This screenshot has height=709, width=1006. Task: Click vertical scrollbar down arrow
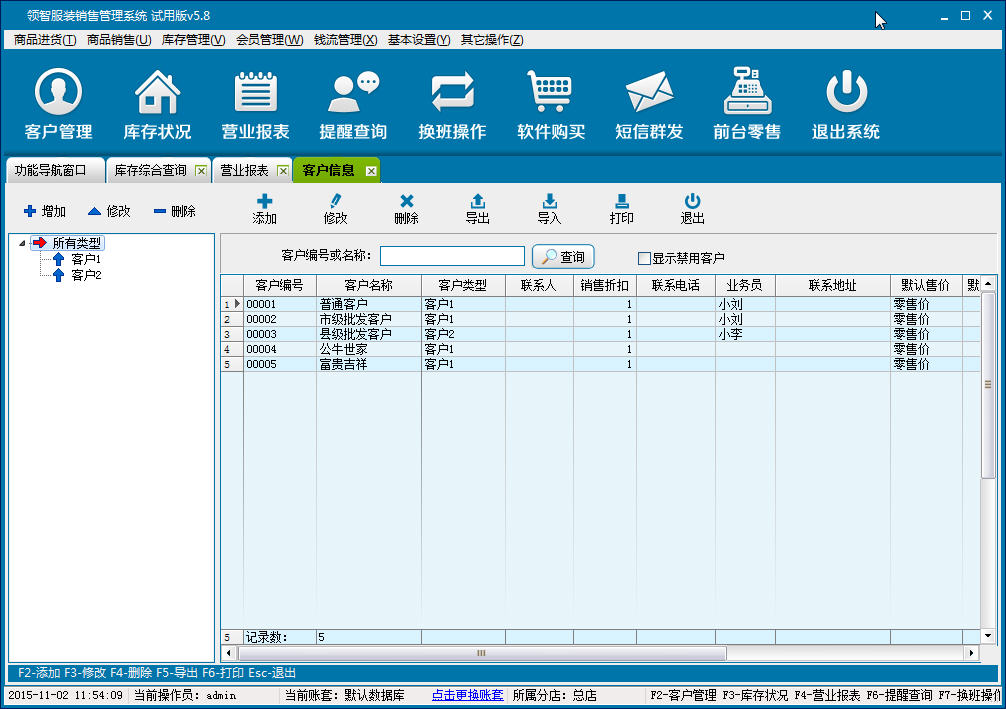pos(988,636)
